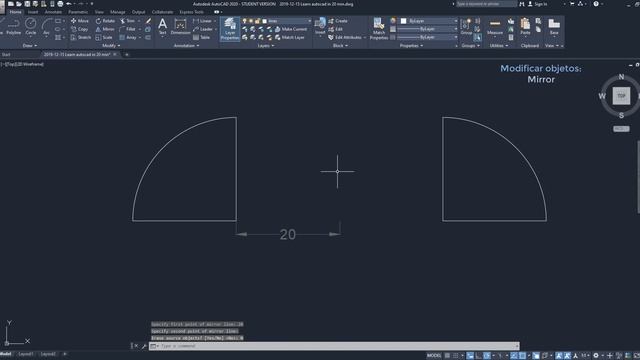Click the TOP face of ViewCube

[621, 96]
